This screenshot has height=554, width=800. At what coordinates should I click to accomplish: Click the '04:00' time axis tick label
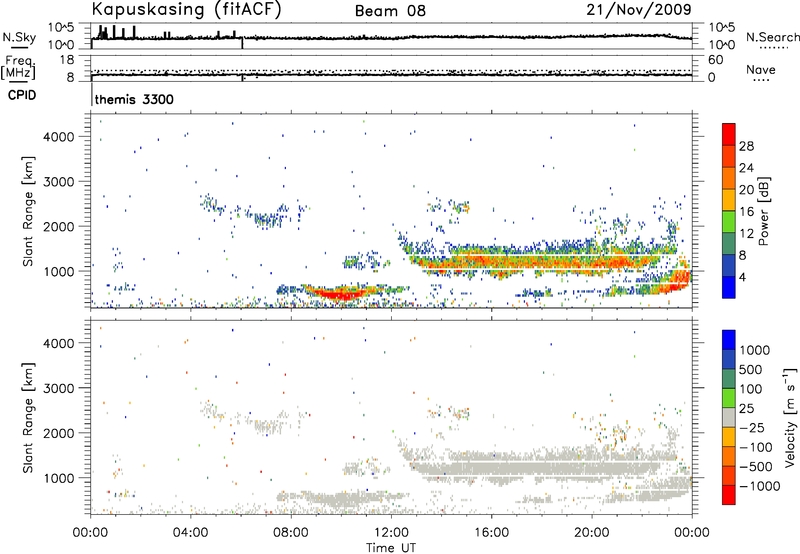[x=190, y=533]
